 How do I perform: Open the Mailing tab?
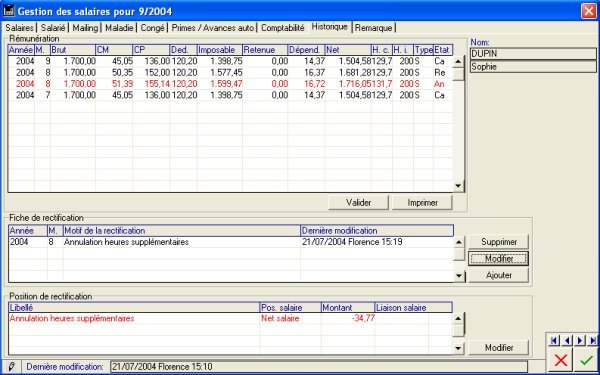85,28
